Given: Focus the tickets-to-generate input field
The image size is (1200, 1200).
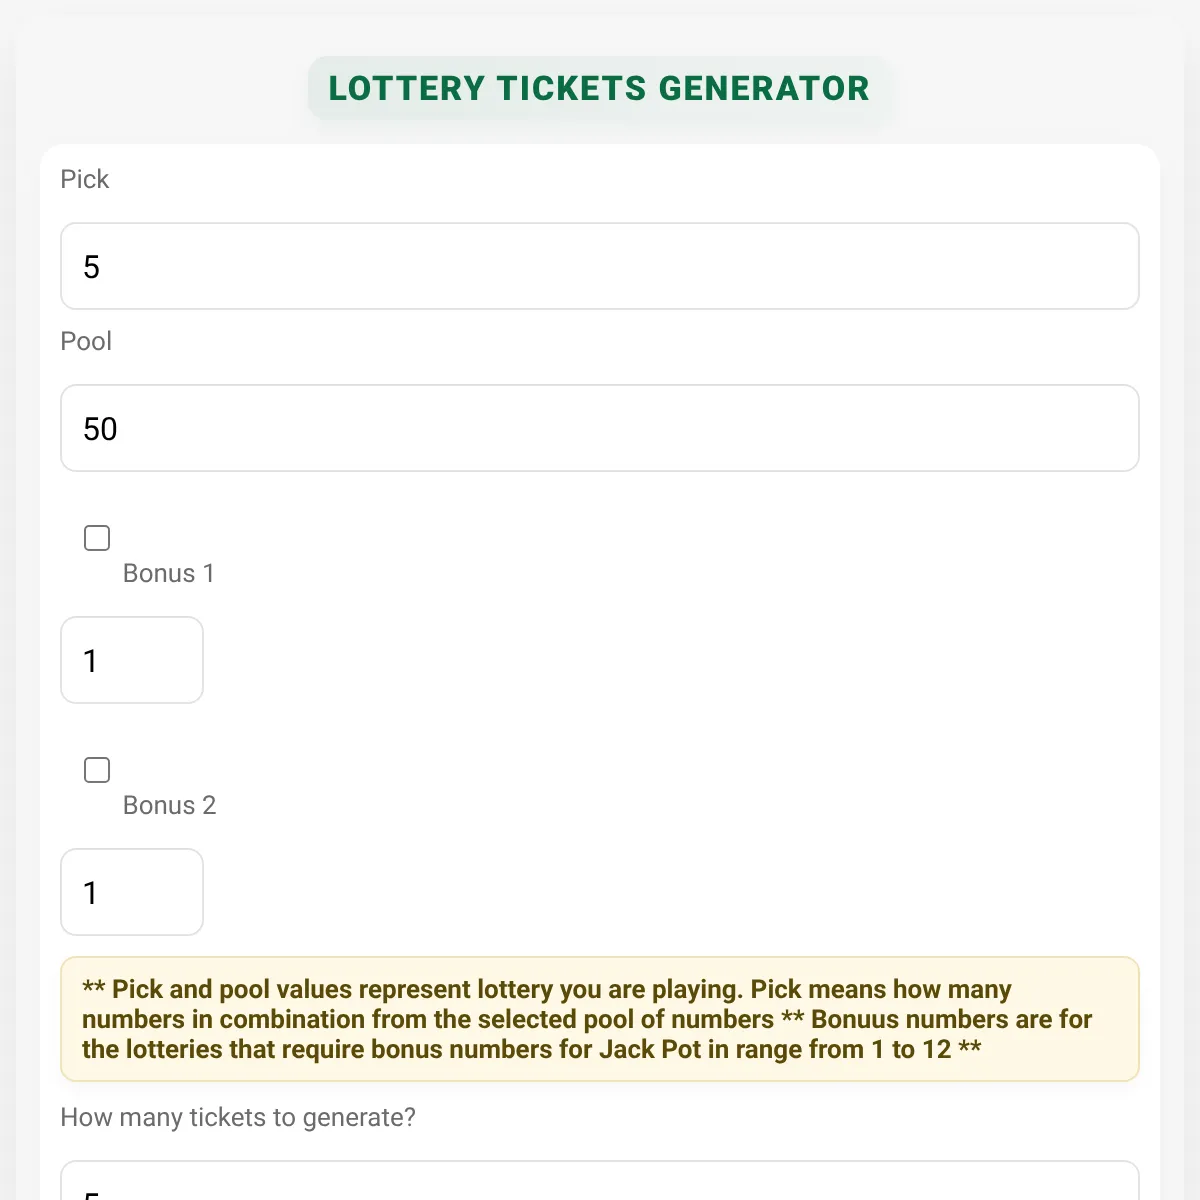Looking at the screenshot, I should tap(600, 1181).
